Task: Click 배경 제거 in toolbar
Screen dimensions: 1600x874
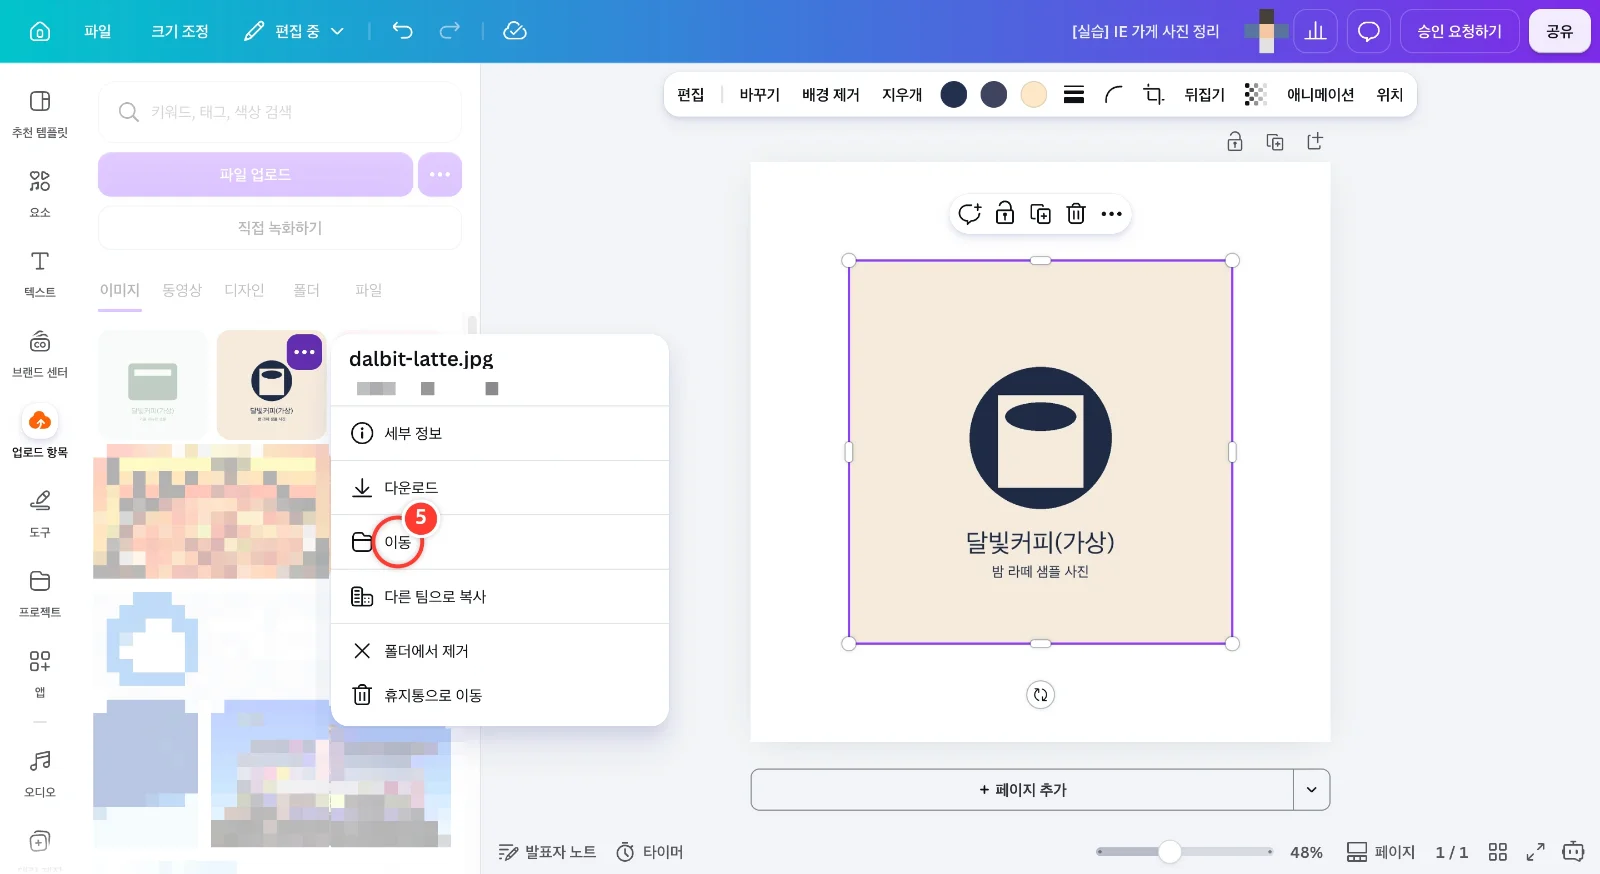Action: click(x=830, y=94)
